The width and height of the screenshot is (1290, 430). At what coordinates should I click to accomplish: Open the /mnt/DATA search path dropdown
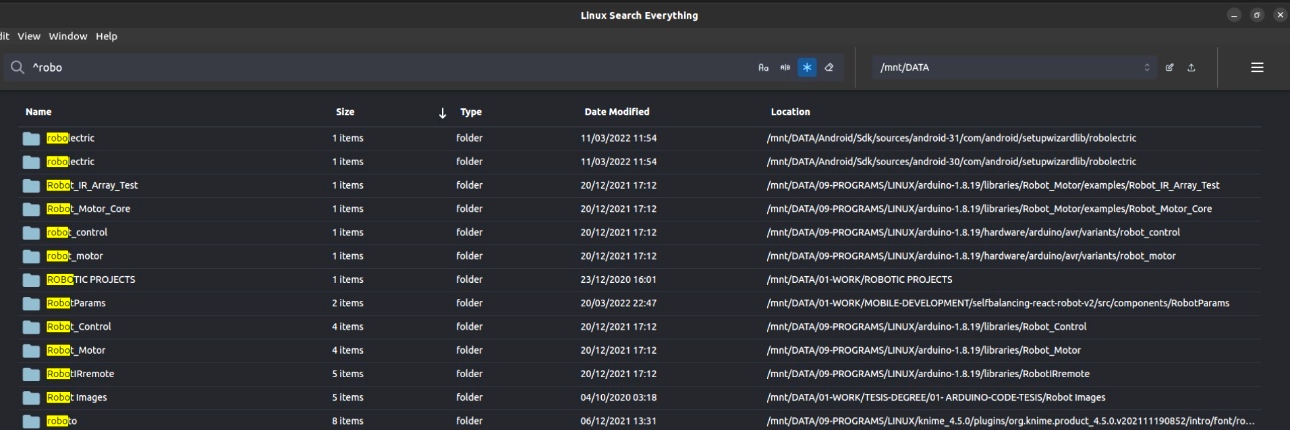tap(1014, 68)
